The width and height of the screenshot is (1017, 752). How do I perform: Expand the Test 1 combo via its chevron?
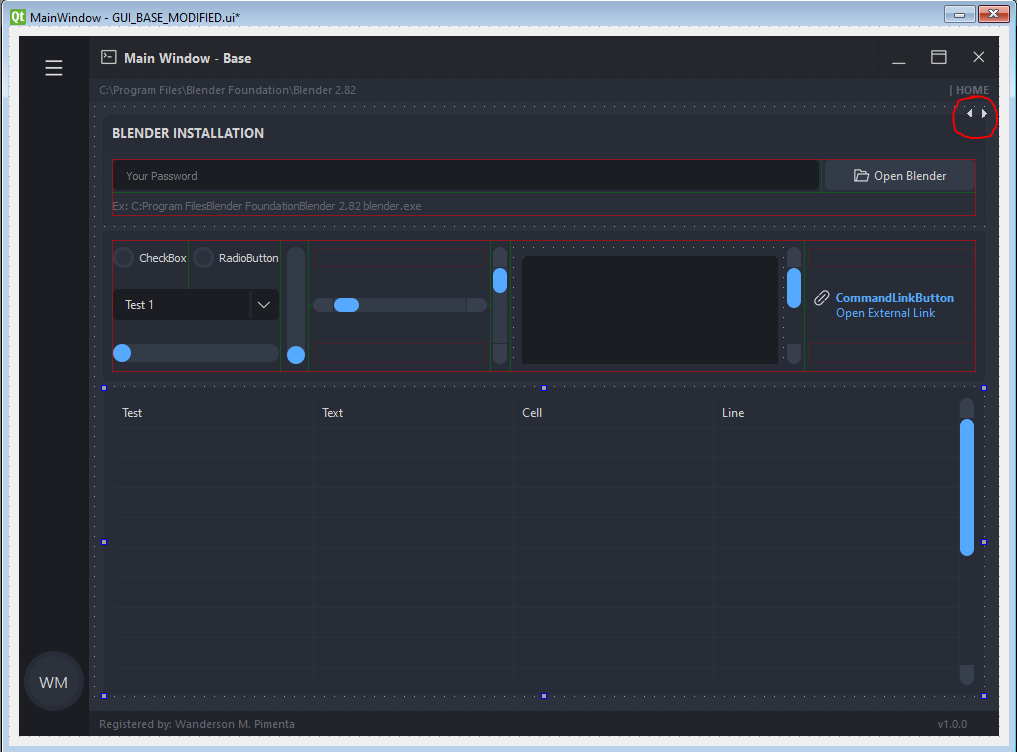(263, 304)
